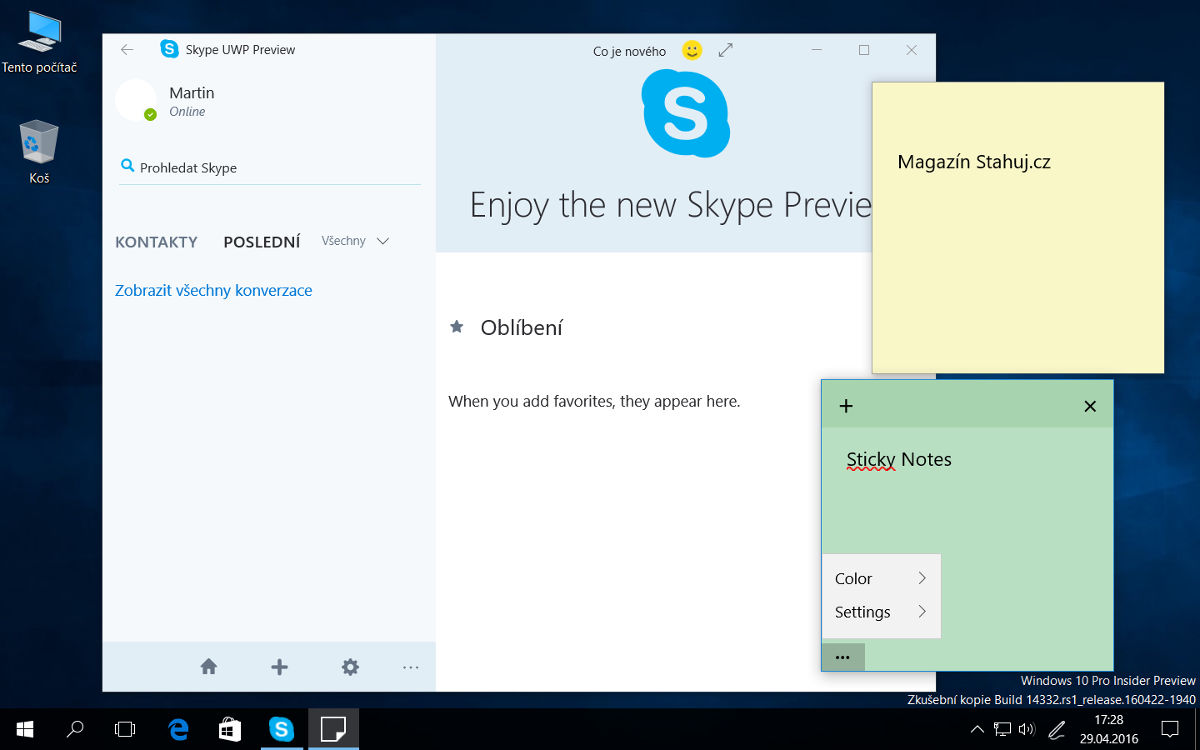The width and height of the screenshot is (1200, 750).
Task: Switch to the POSLEDNÍ tab
Action: (262, 242)
